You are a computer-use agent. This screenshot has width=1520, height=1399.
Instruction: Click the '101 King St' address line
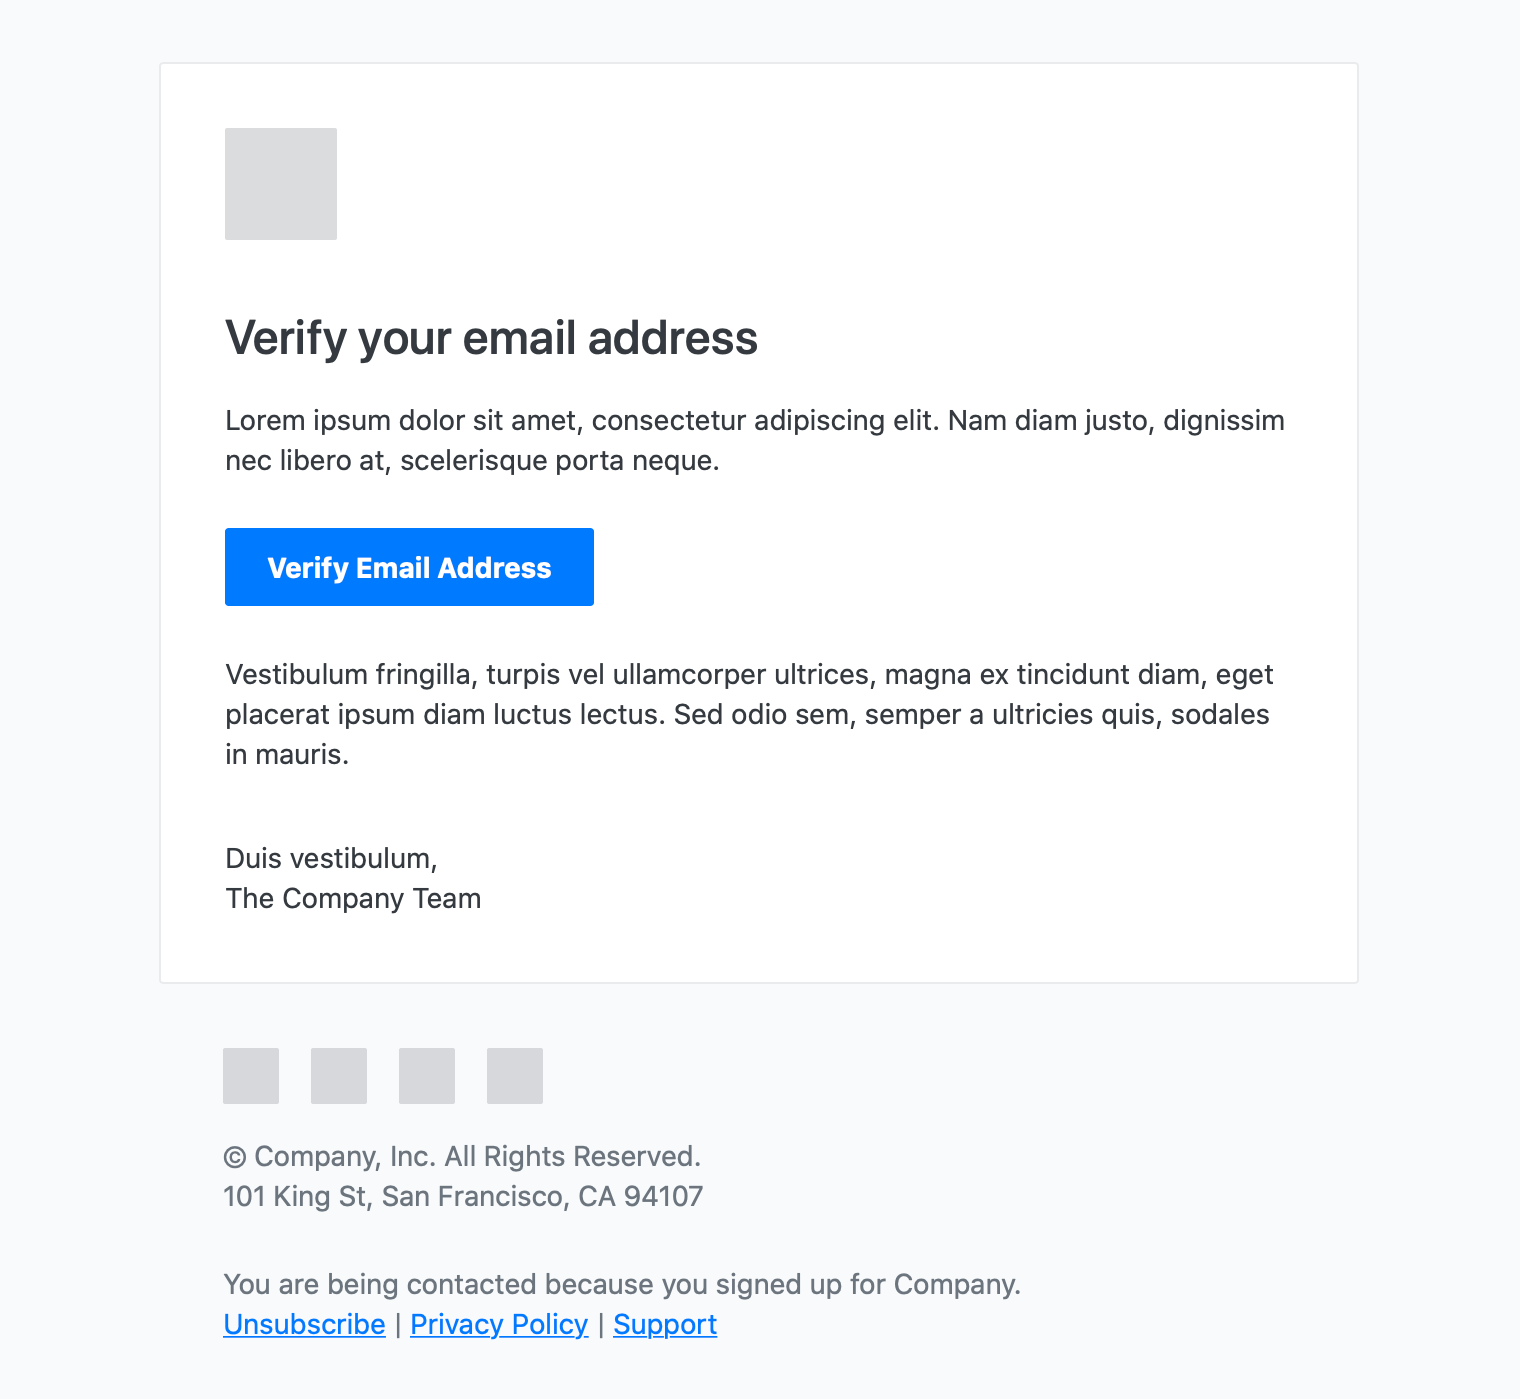[463, 1196]
